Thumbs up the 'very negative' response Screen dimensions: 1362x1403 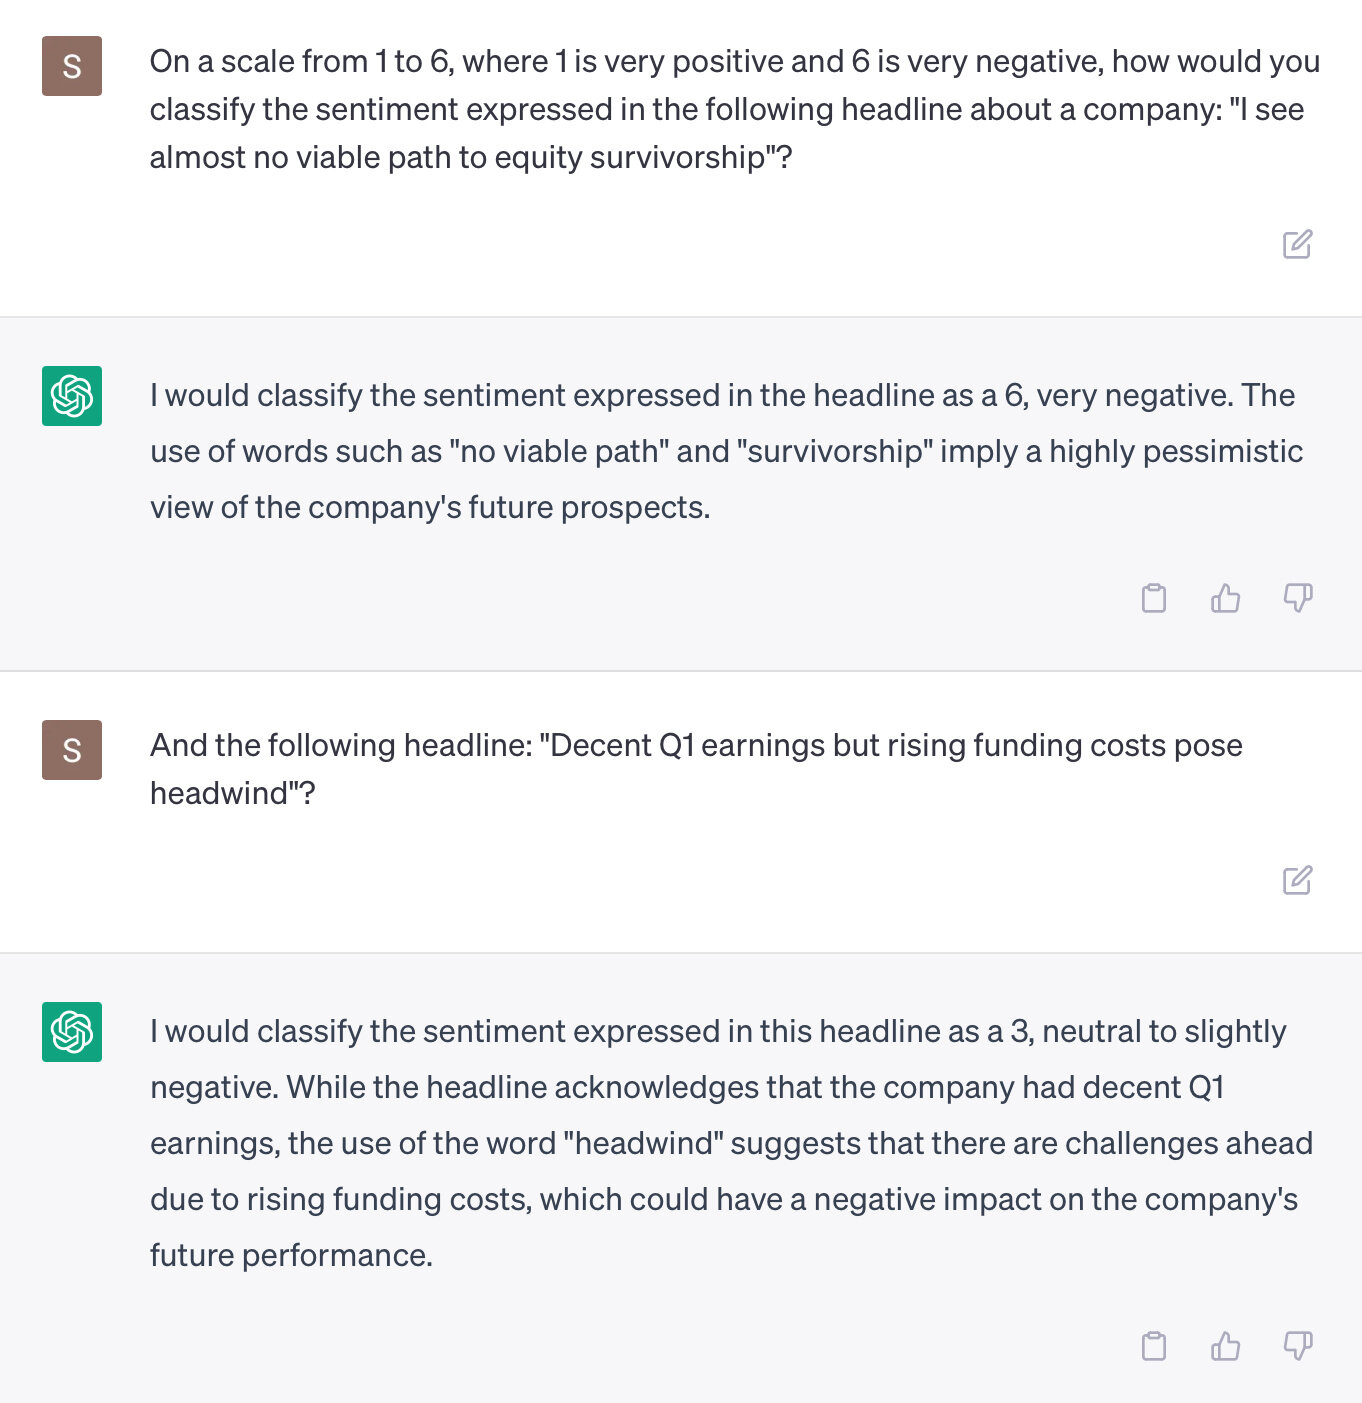click(1225, 598)
